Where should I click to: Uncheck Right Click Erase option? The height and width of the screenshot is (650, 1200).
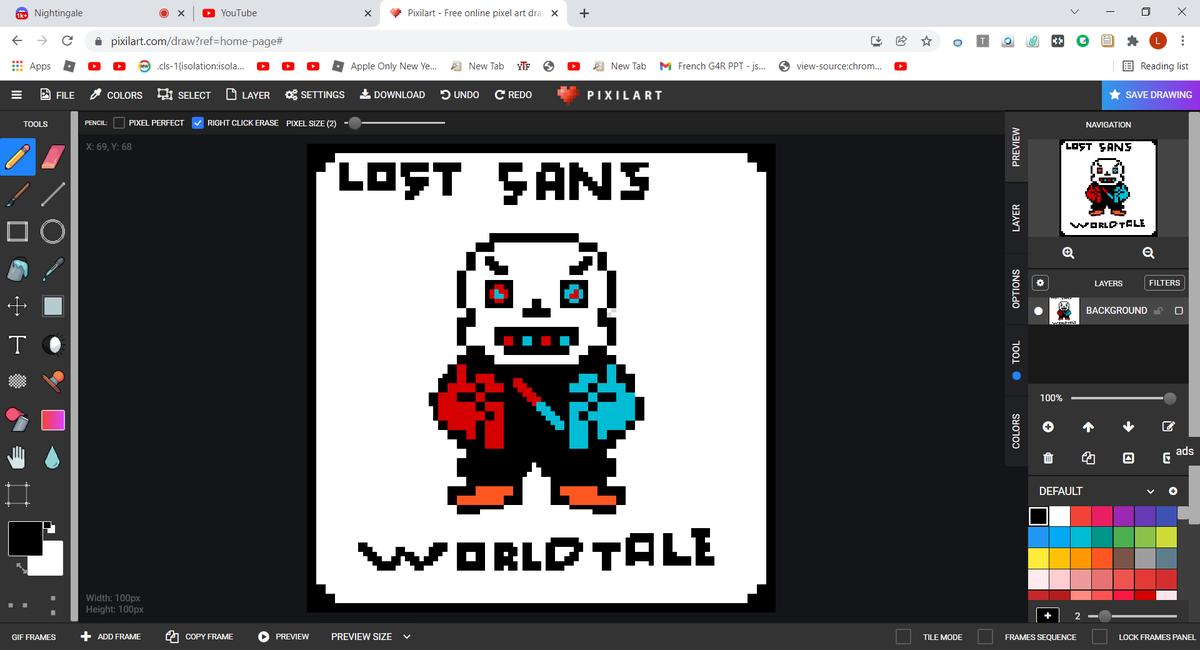point(197,123)
